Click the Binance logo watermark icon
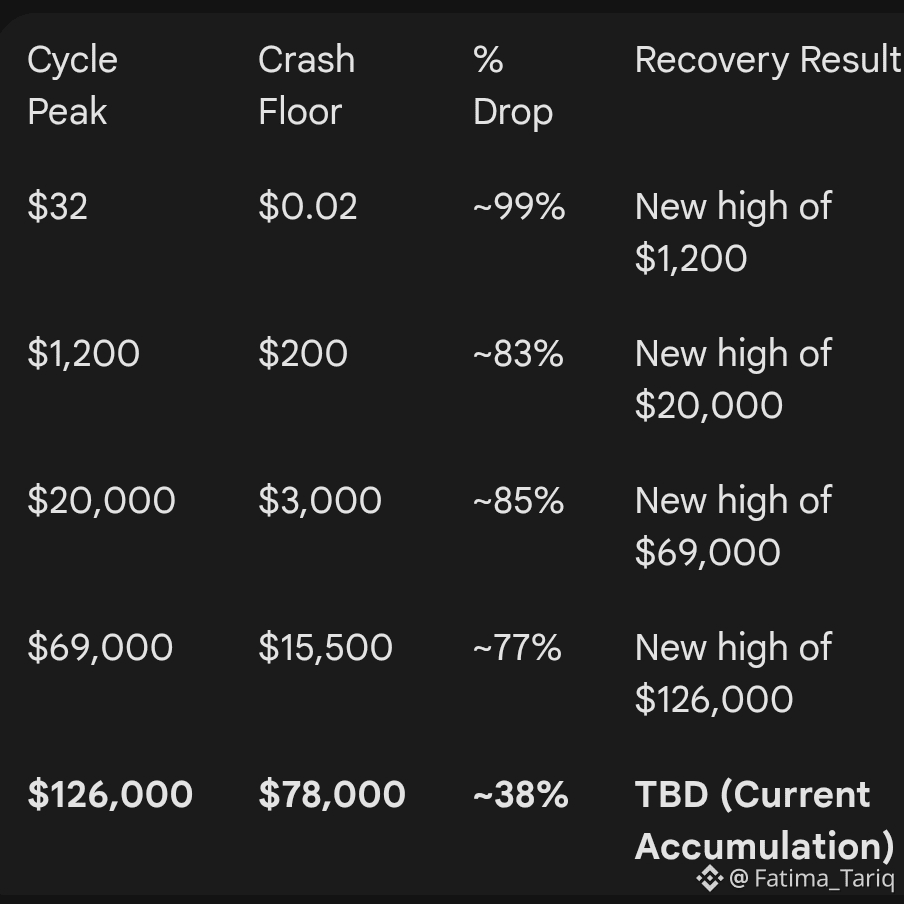This screenshot has width=904, height=904. (709, 879)
